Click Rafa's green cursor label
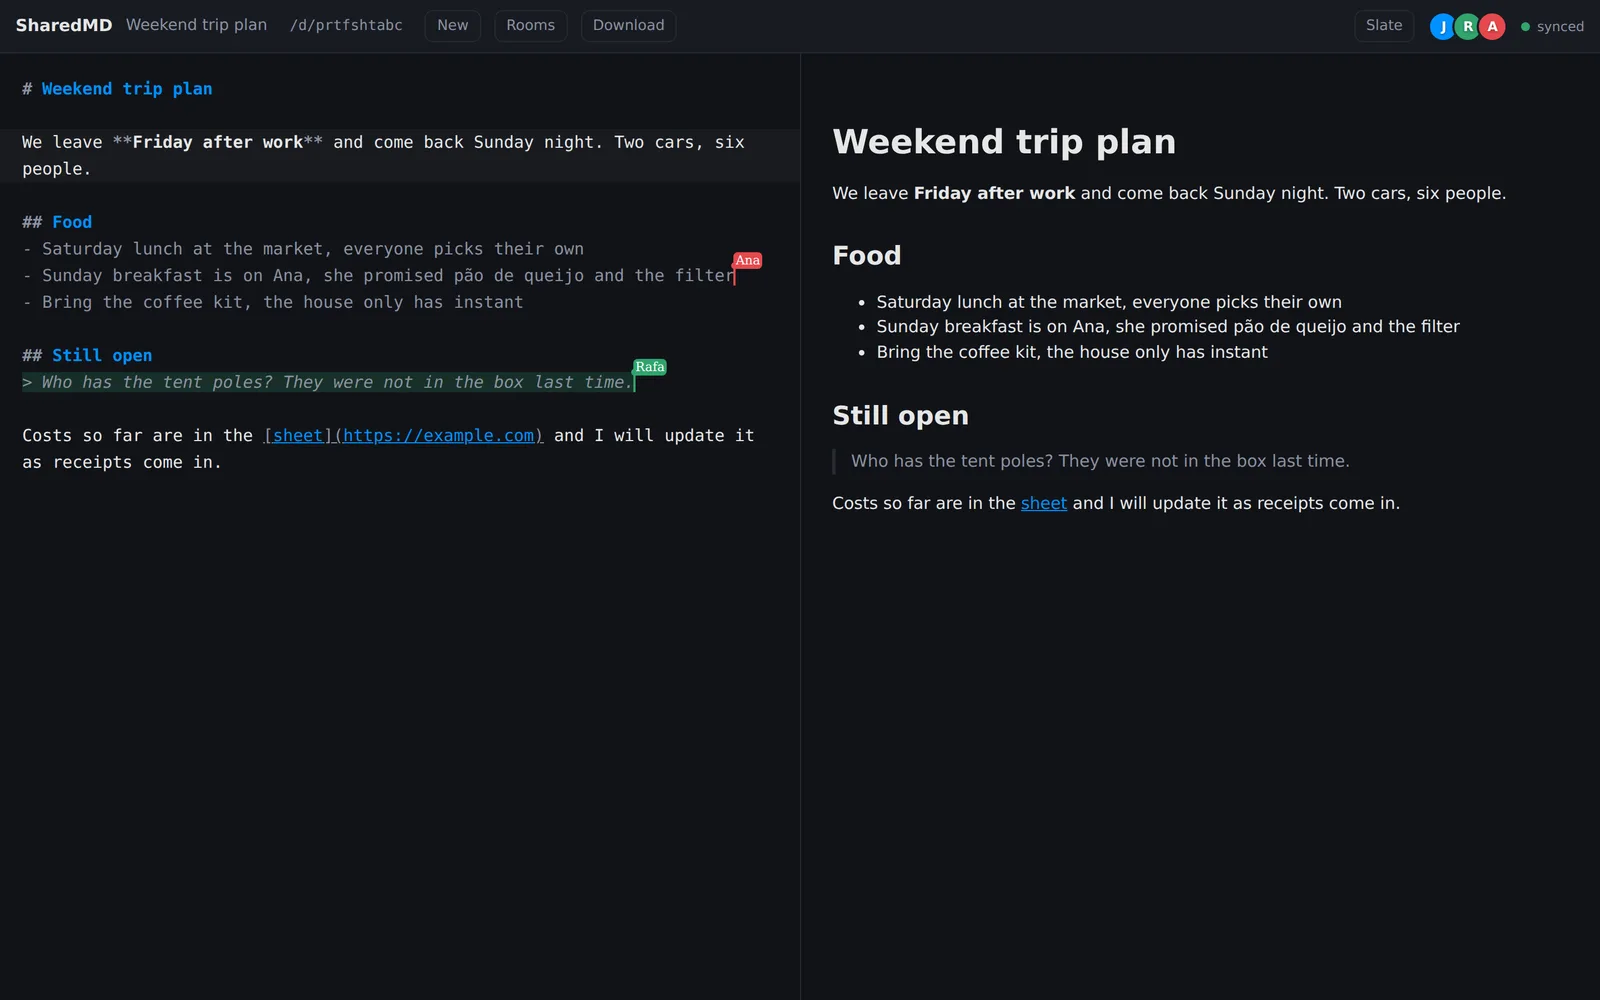Screen dimensions: 1600x1000 coord(649,367)
